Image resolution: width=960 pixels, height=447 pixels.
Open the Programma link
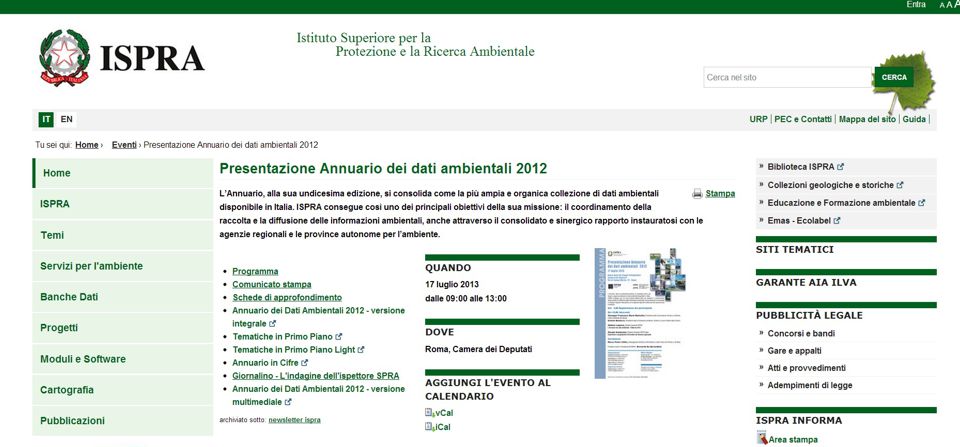coord(255,271)
